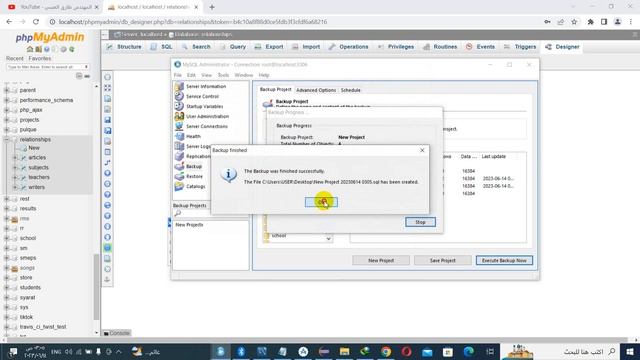
Task: Bookmark page with star icon
Action: pyautogui.click(x=574, y=22)
